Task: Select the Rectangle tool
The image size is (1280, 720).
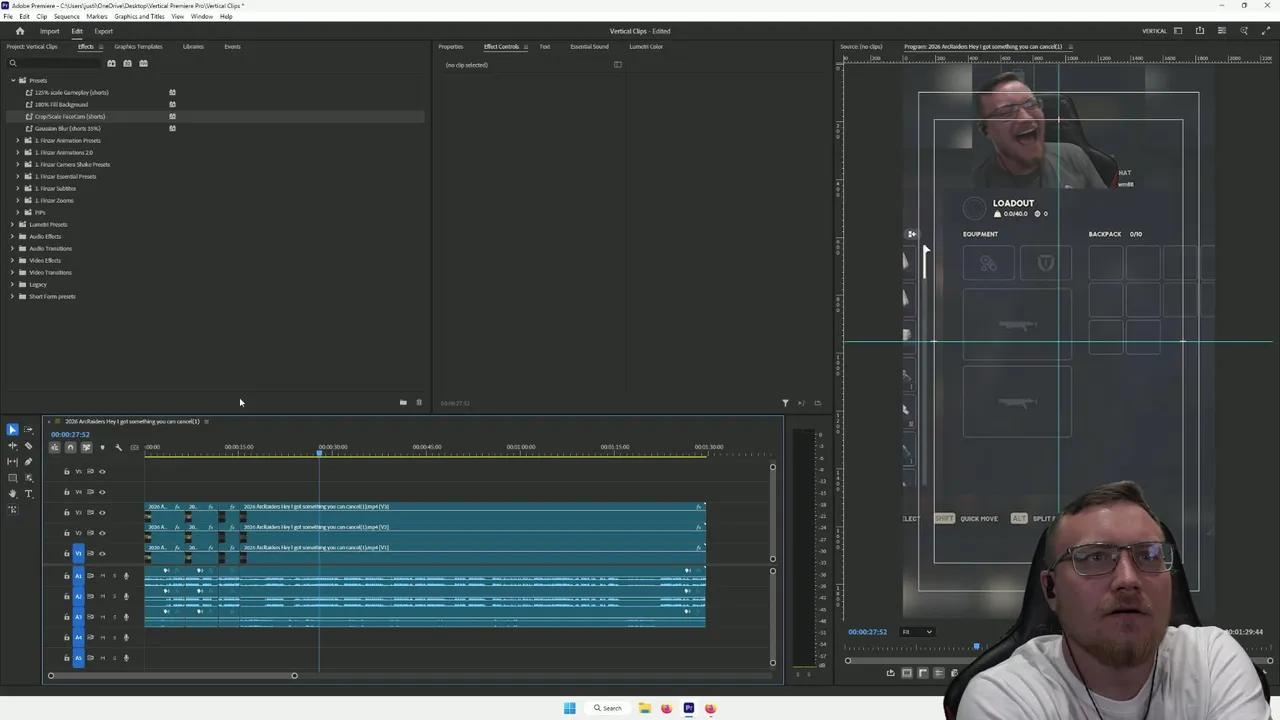Action: pyautogui.click(x=12, y=477)
